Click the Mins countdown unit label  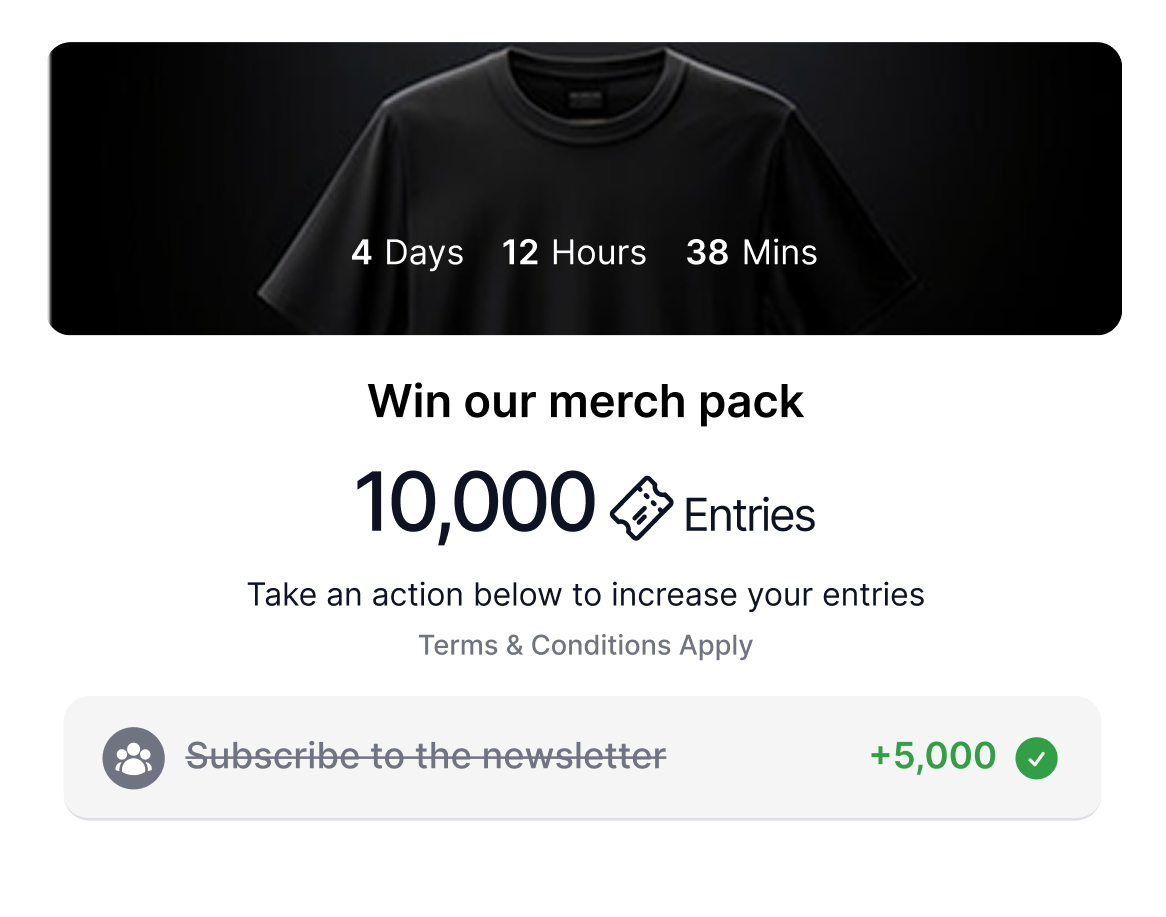tap(780, 253)
